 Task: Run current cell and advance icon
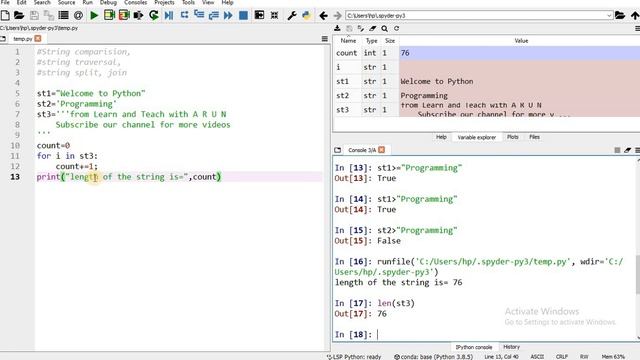coord(124,16)
